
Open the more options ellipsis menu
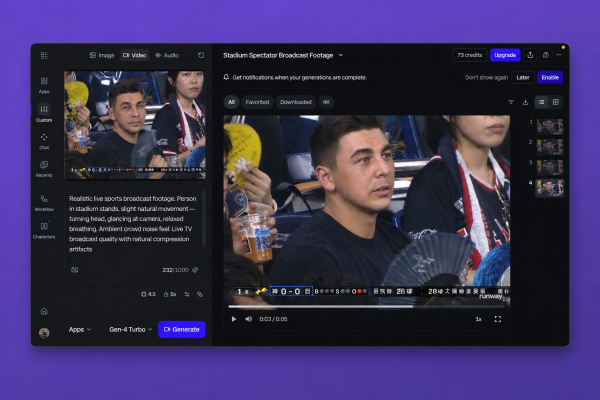point(559,55)
